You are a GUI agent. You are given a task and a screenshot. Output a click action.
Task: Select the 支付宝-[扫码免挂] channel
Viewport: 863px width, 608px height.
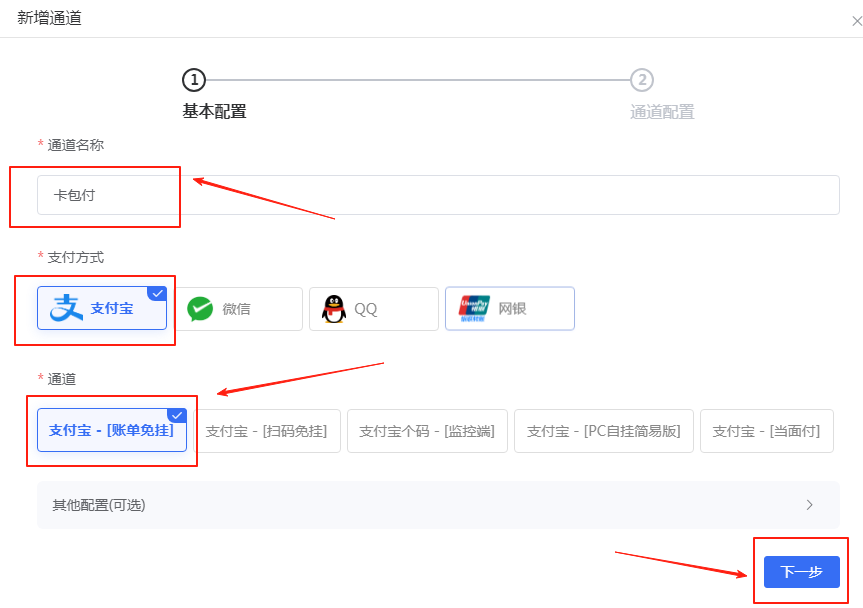[269, 431]
